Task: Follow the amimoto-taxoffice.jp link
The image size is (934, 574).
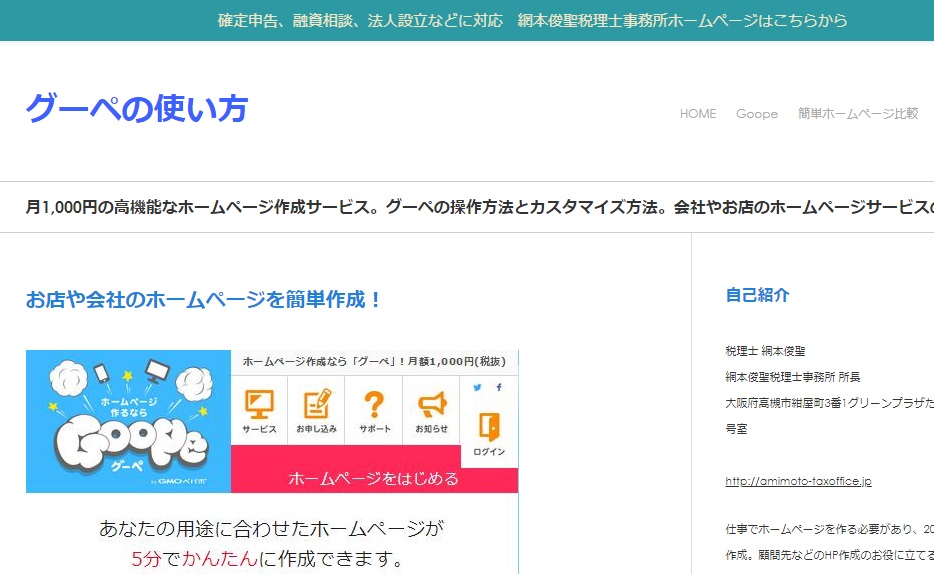Action: click(x=798, y=481)
